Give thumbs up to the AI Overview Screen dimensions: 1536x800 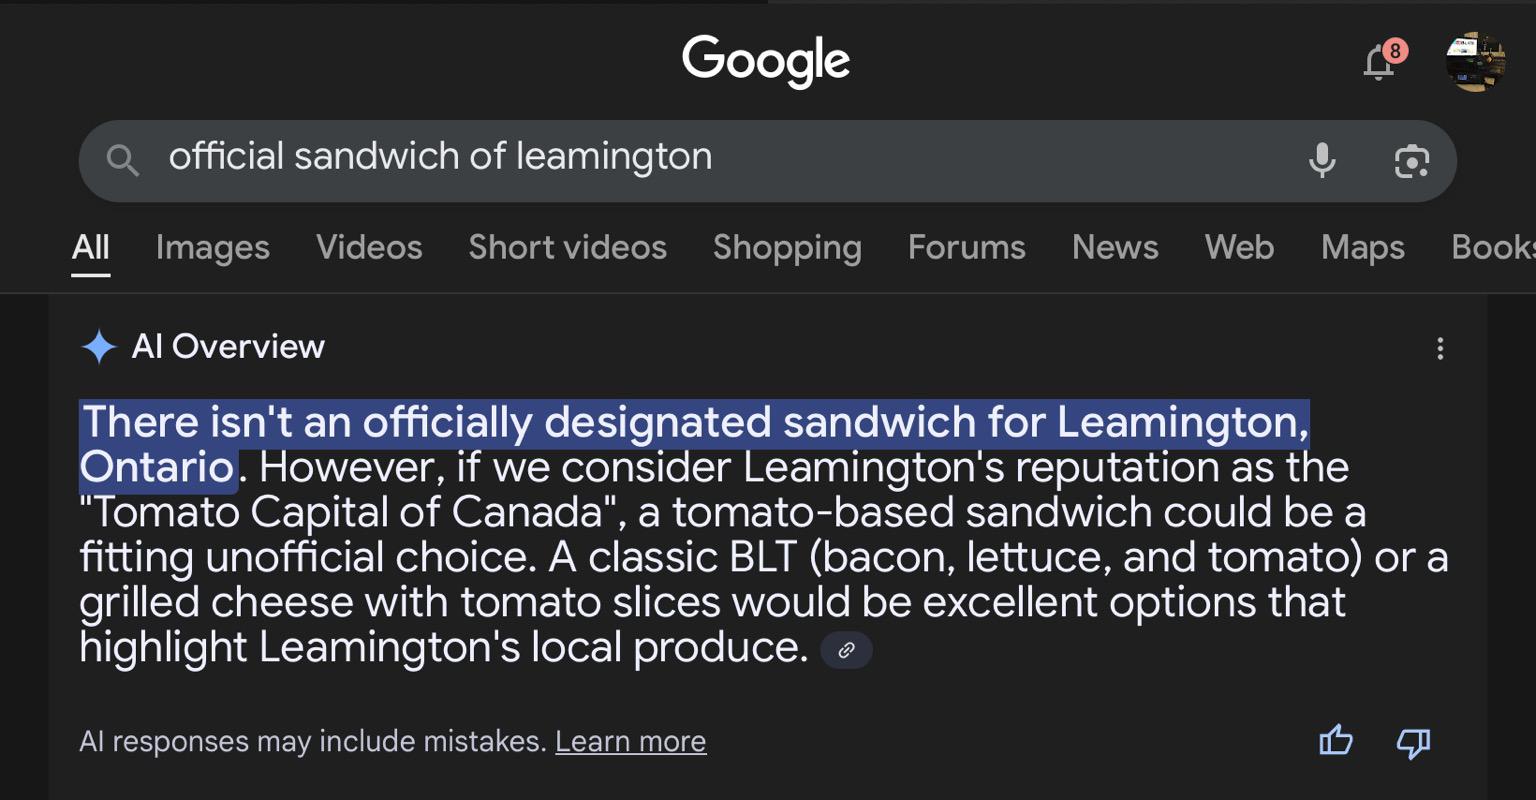(x=1335, y=741)
